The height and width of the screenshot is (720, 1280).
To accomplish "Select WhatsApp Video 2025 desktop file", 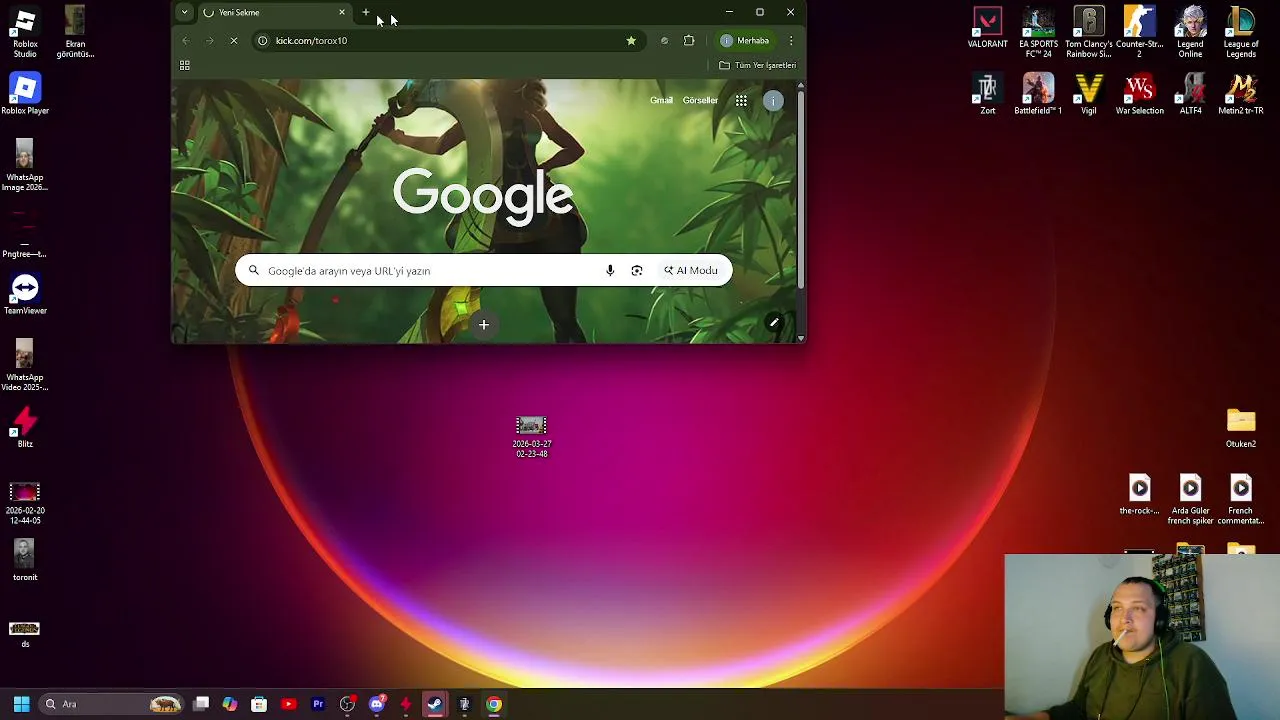I will pos(25,365).
